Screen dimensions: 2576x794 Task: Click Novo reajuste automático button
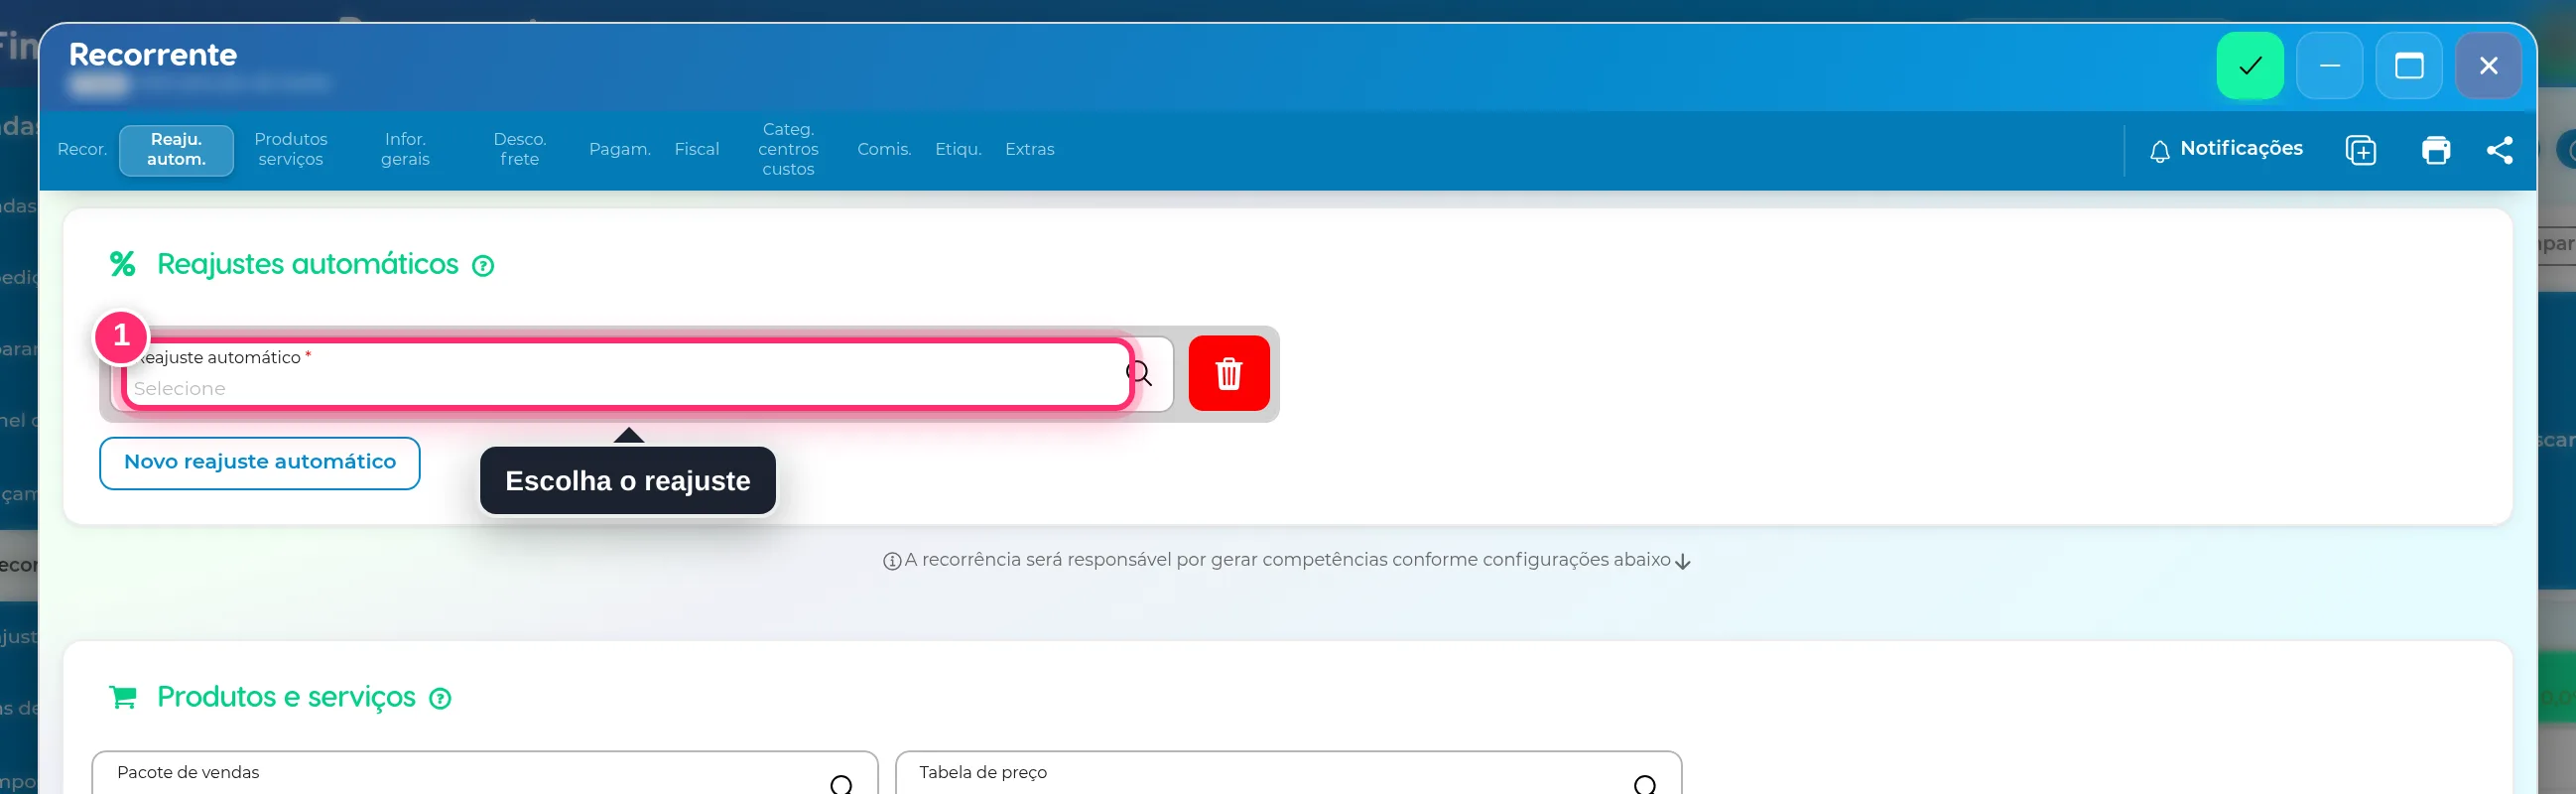pos(260,463)
